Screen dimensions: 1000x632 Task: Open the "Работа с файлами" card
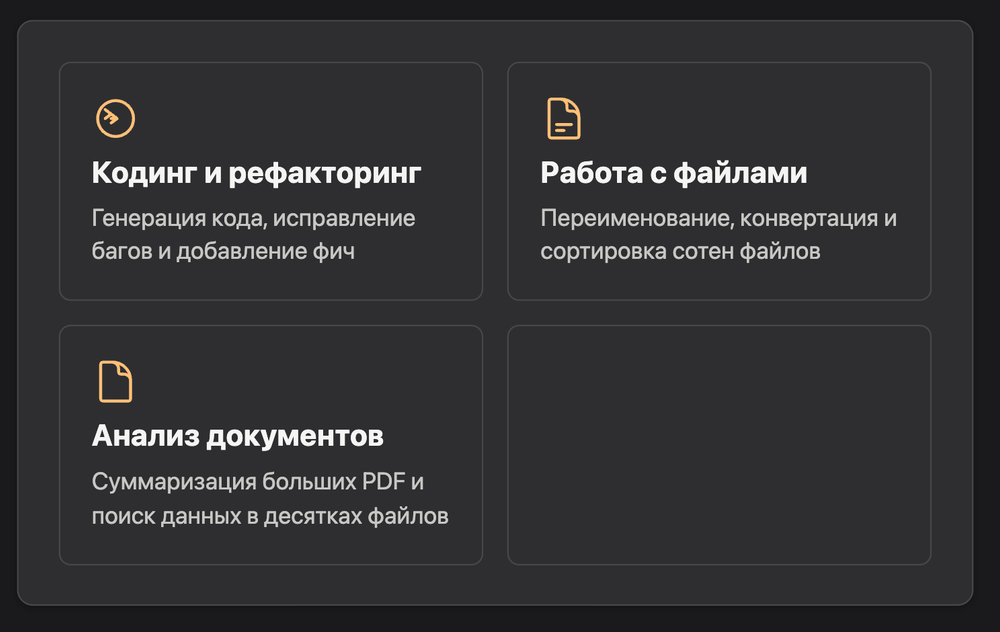[x=720, y=181]
